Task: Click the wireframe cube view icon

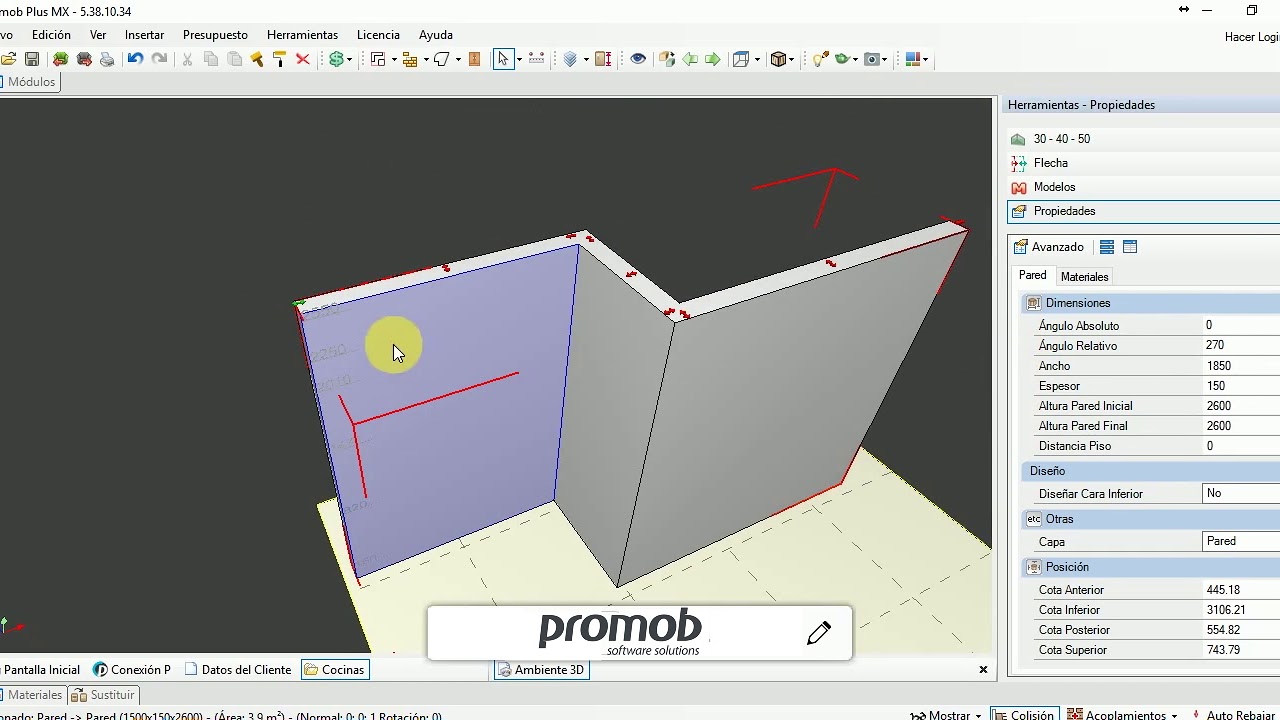Action: click(x=741, y=60)
